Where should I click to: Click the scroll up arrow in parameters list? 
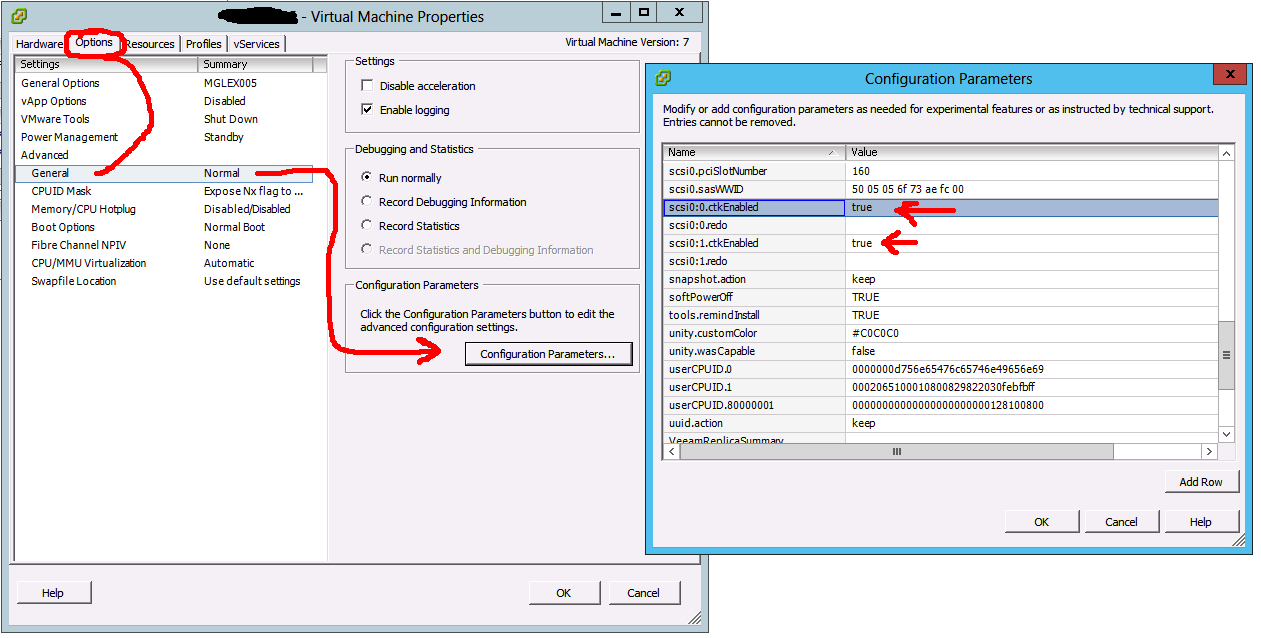click(x=1226, y=152)
